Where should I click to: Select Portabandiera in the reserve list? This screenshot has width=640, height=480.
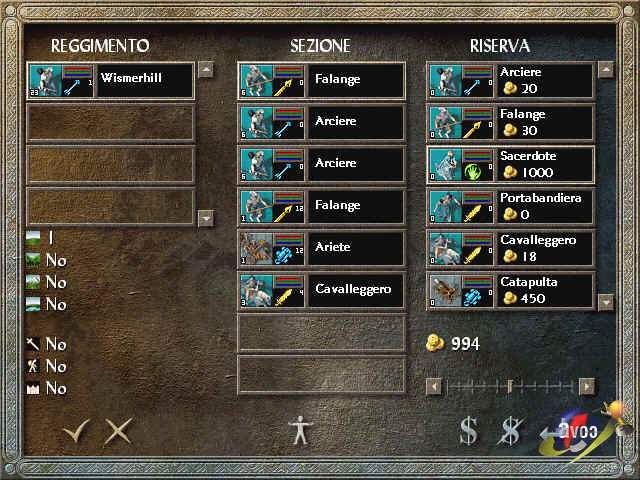[x=510, y=206]
